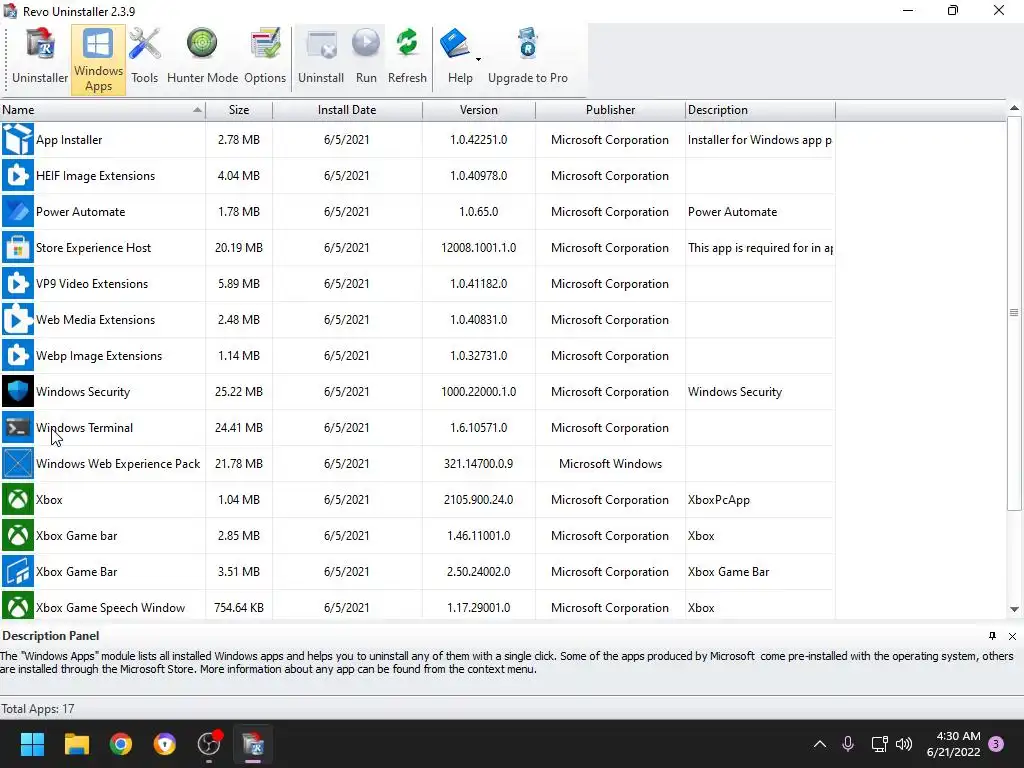Expand the Help dropdown arrow
This screenshot has width=1024, height=768.
(479, 59)
